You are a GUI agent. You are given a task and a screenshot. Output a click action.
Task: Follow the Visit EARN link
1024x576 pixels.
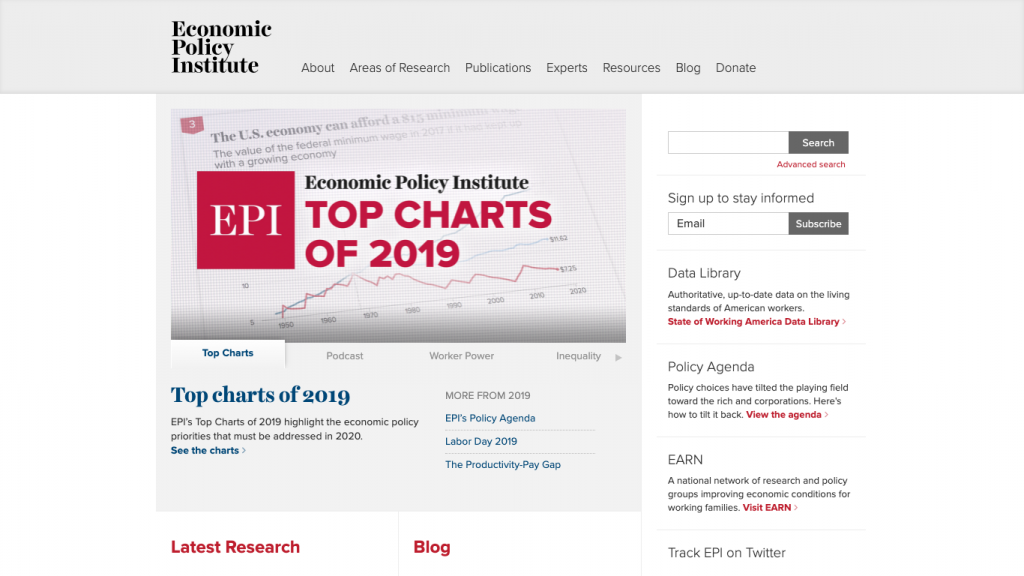(770, 507)
